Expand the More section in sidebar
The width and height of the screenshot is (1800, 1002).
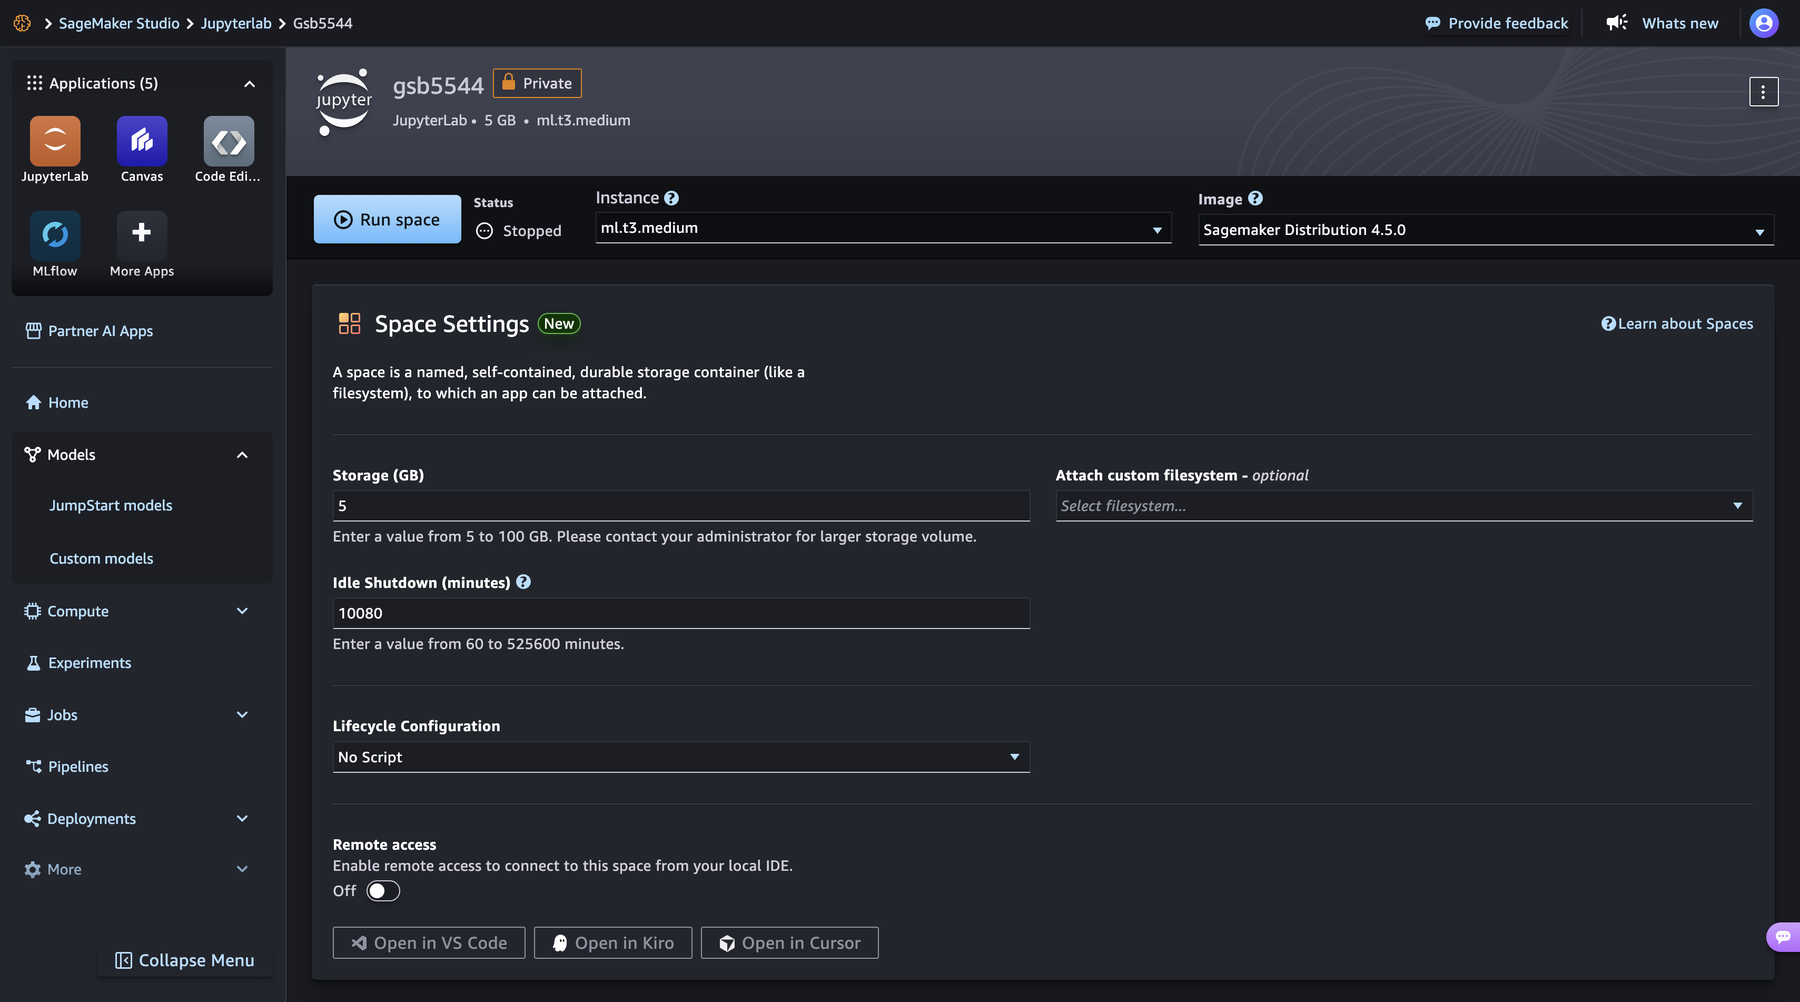242,870
